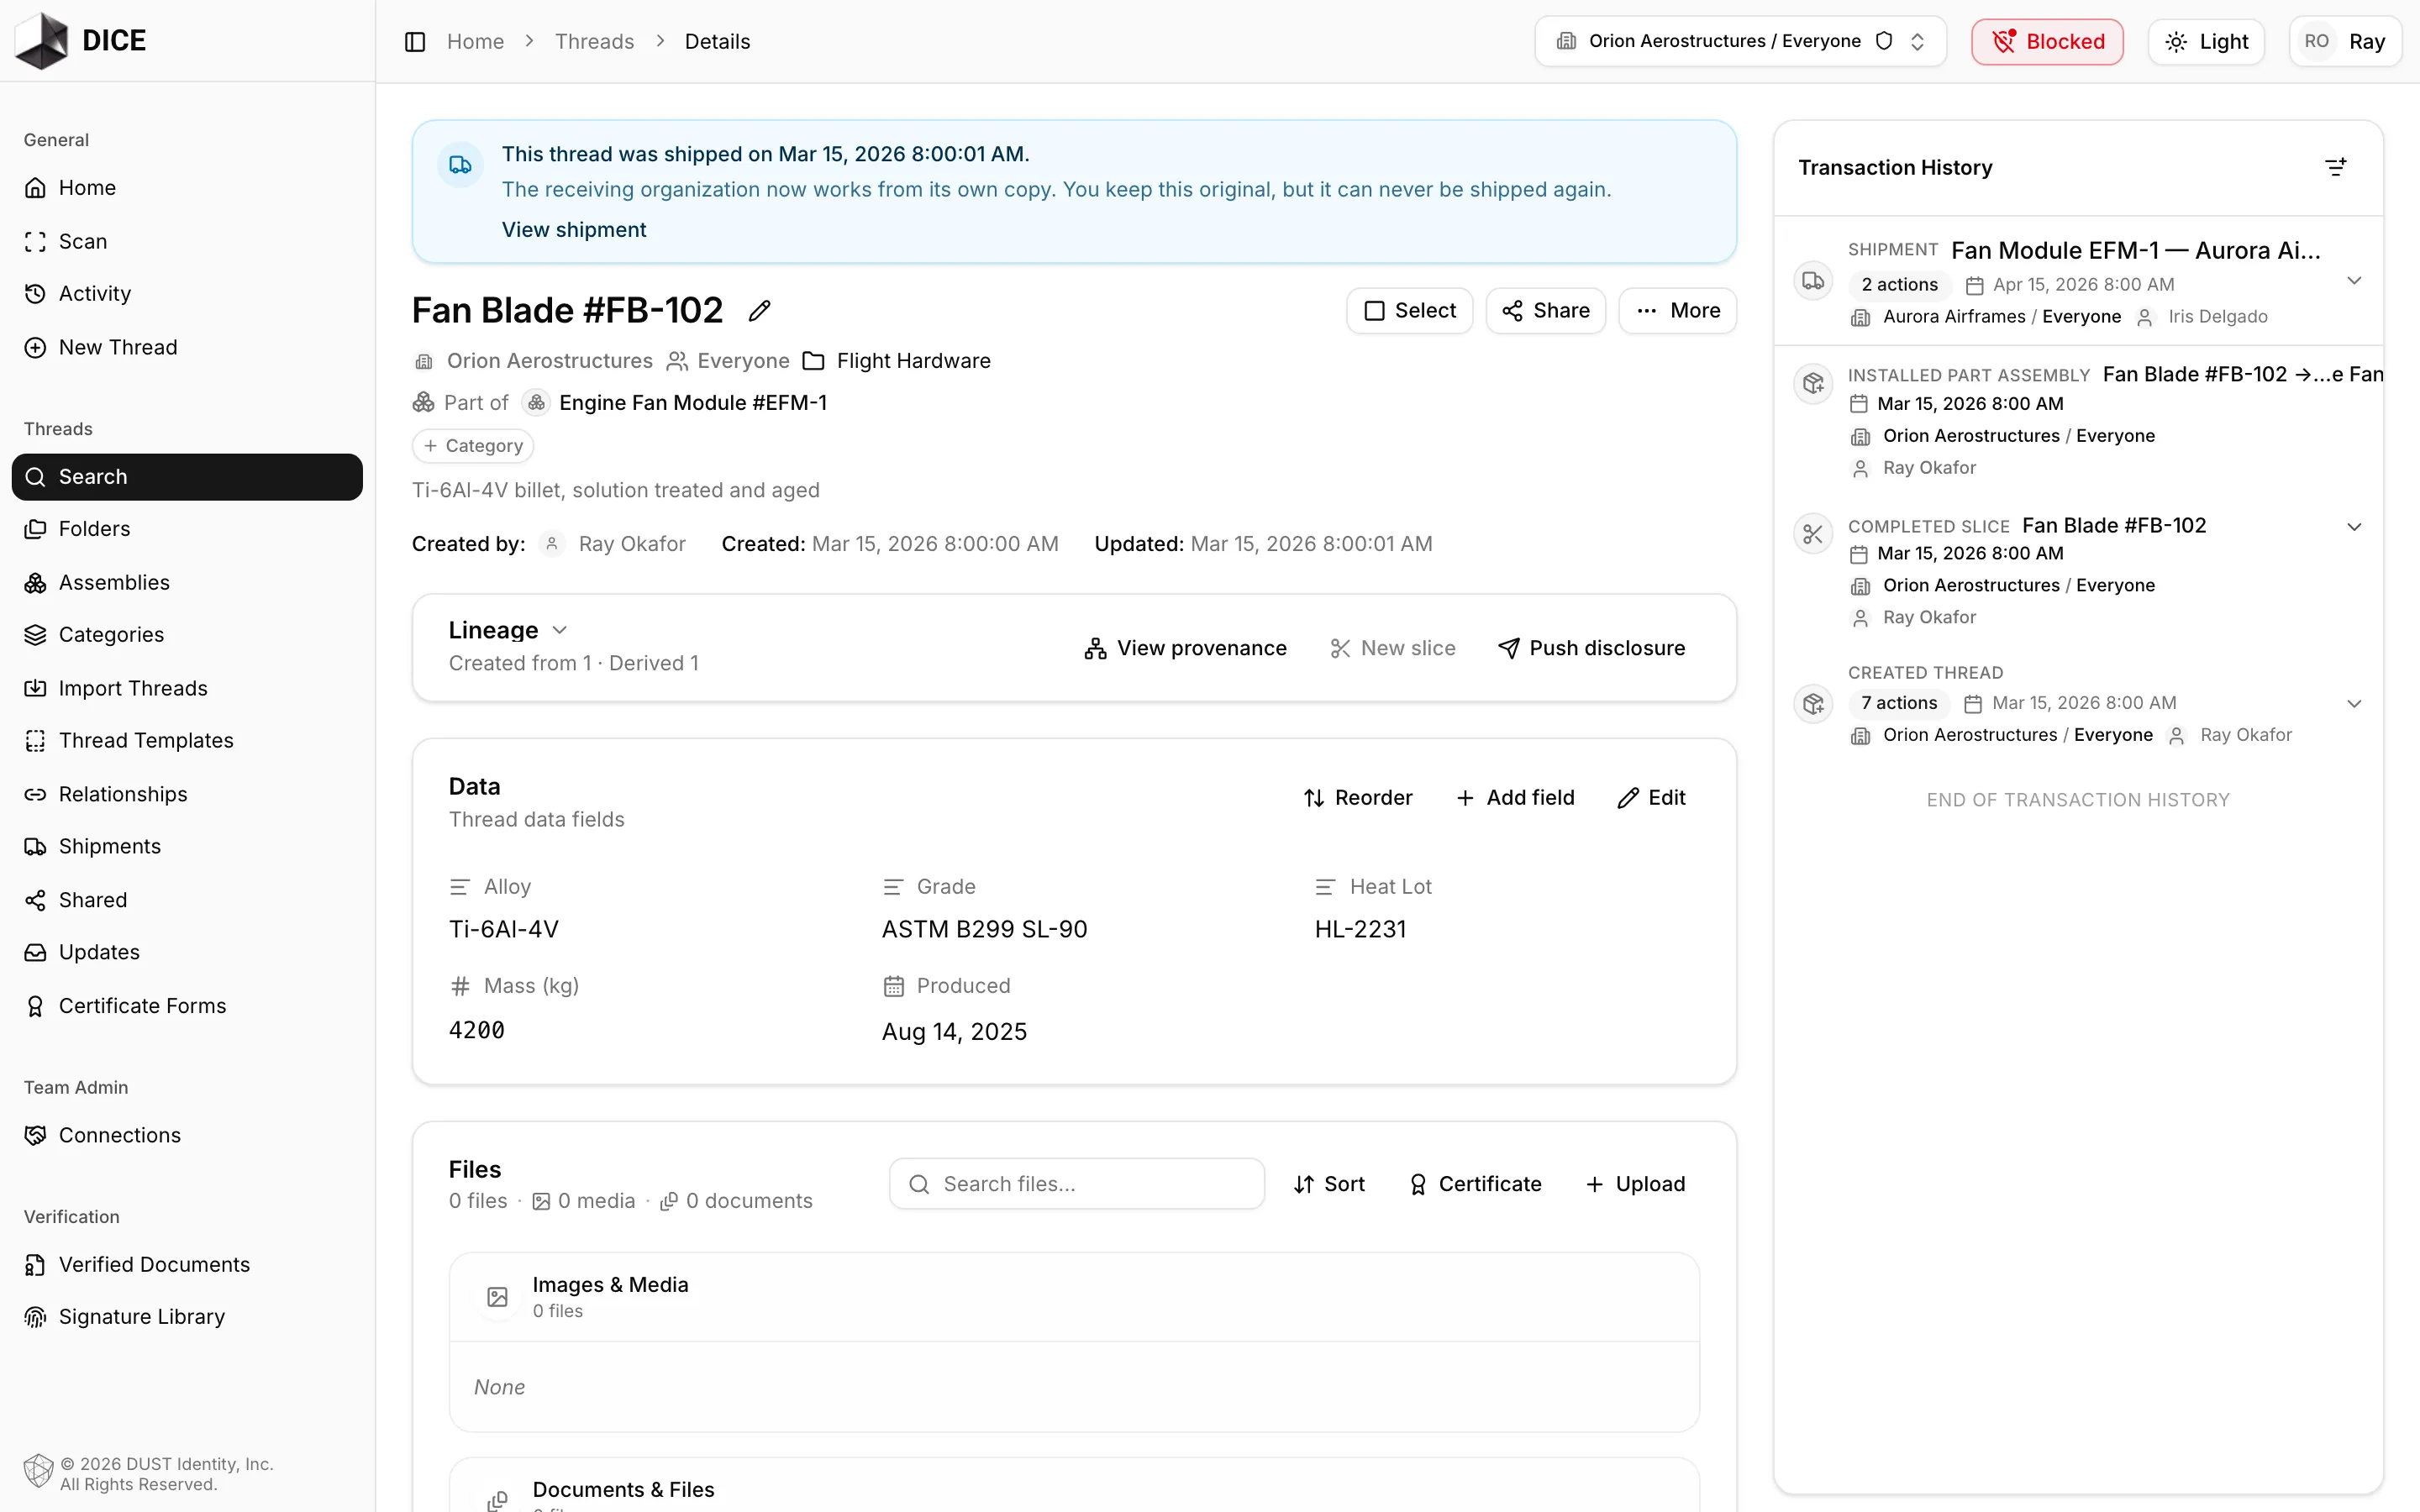Follow the View shipment link
Screen dimensions: 2420x1512
point(574,230)
